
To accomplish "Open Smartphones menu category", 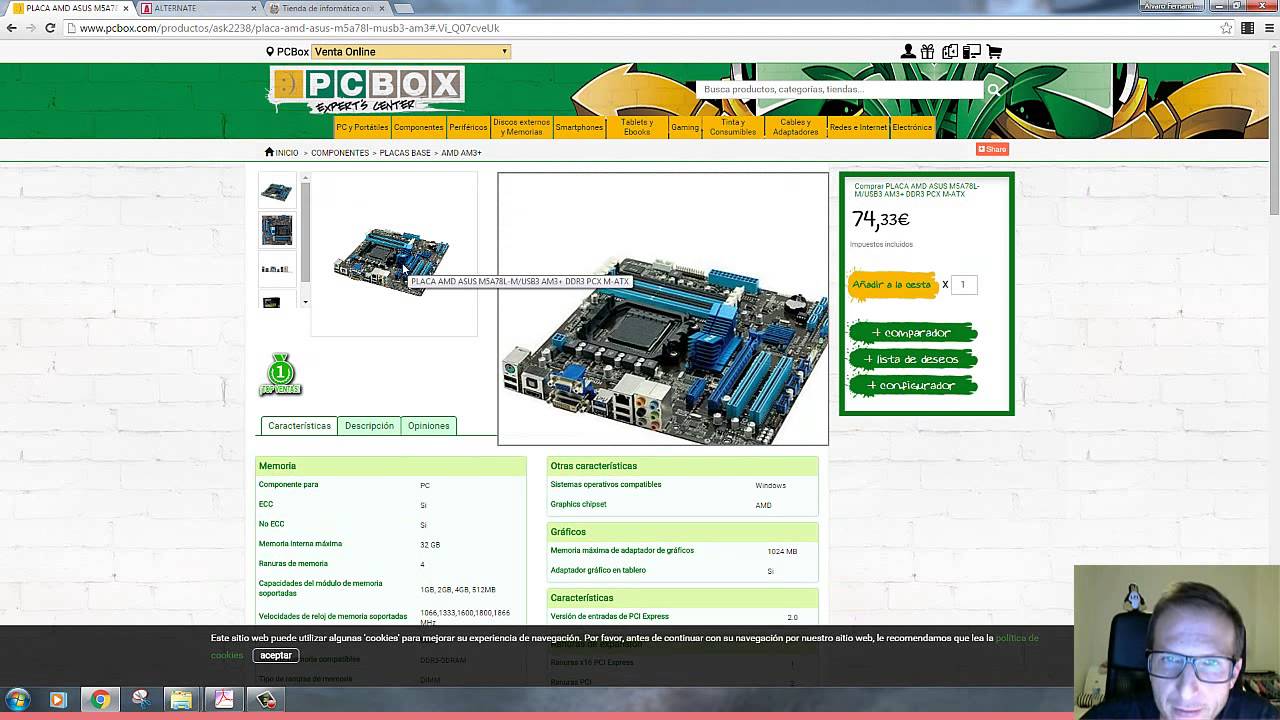I will tap(579, 127).
